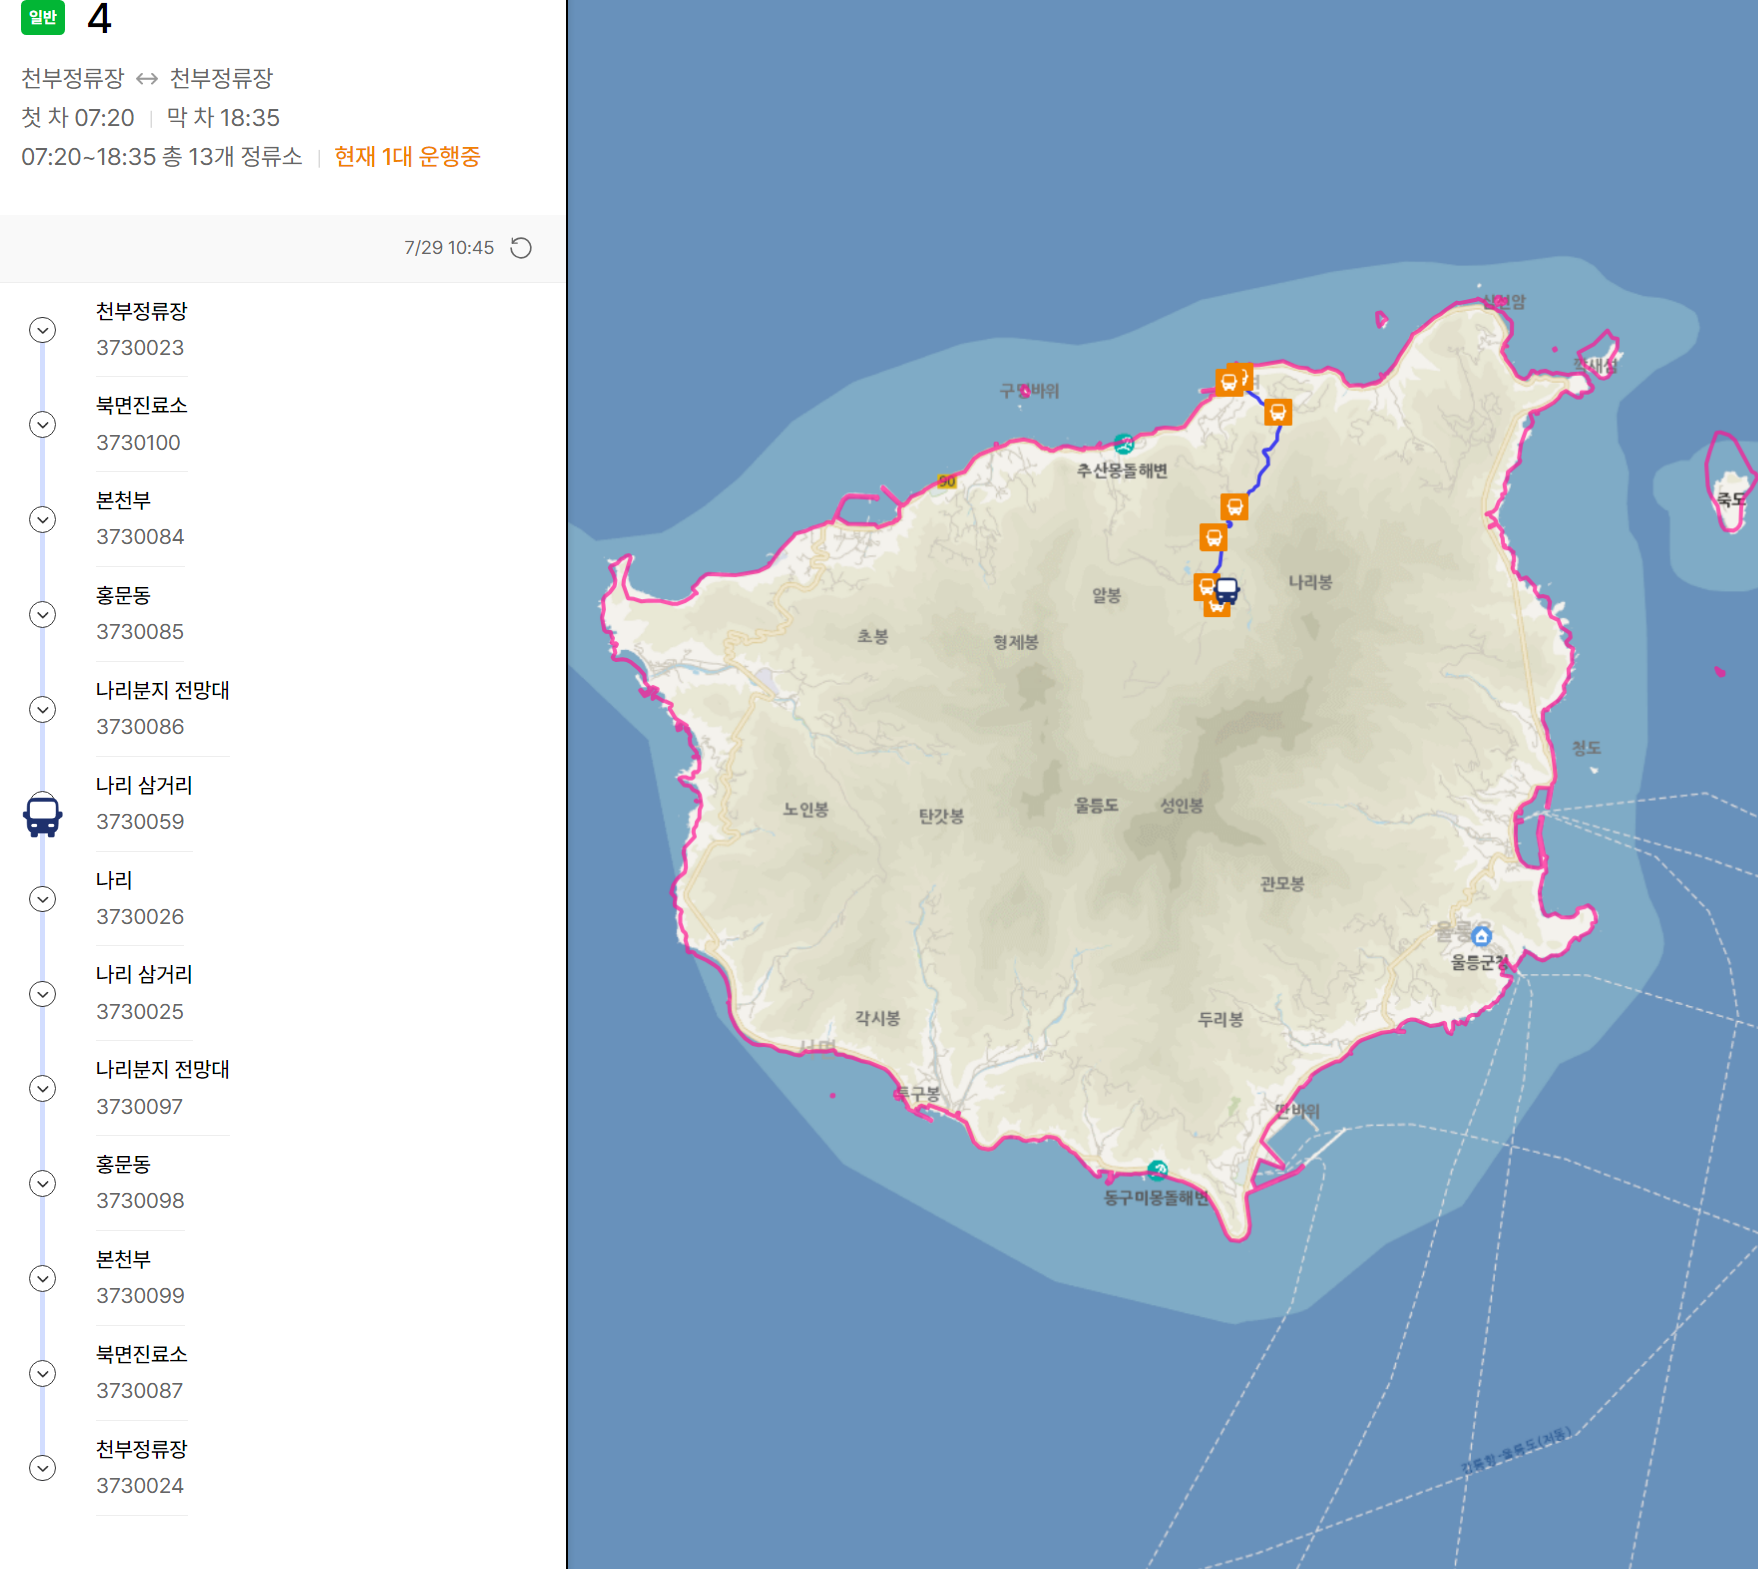The width and height of the screenshot is (1758, 1569).
Task: Click the 7/29 10:45 update timestamp
Action: click(449, 248)
